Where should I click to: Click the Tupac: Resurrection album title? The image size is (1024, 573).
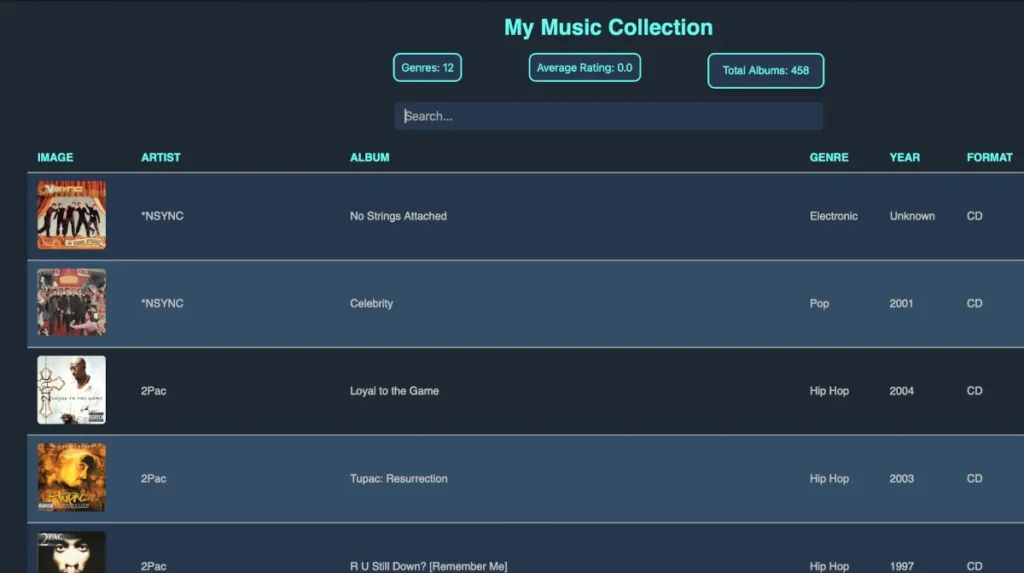pyautogui.click(x=398, y=478)
